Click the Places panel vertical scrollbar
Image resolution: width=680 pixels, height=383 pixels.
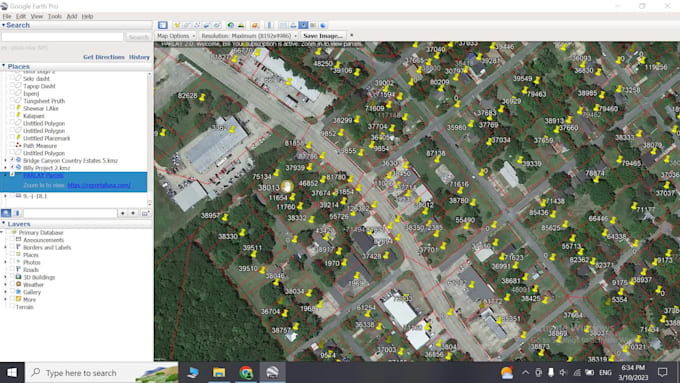point(150,138)
